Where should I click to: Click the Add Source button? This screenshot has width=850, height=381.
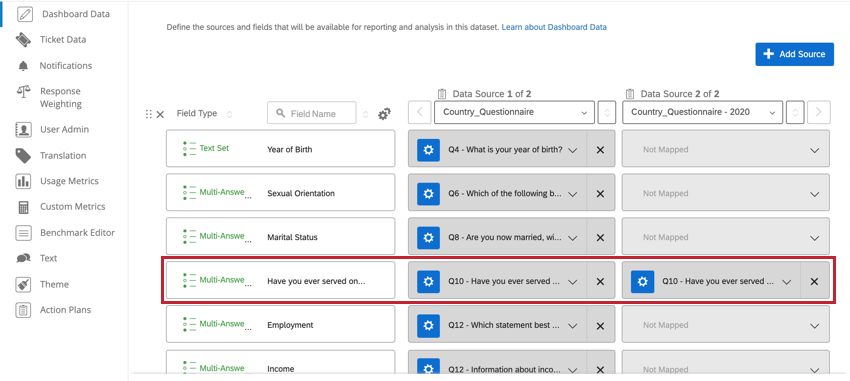tap(795, 54)
